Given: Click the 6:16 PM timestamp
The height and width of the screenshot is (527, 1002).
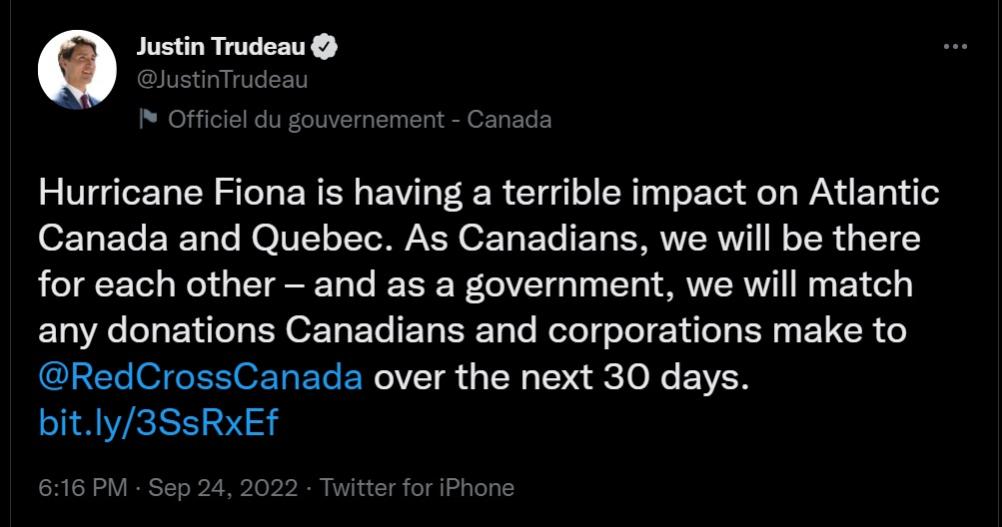Looking at the screenshot, I should 82,488.
